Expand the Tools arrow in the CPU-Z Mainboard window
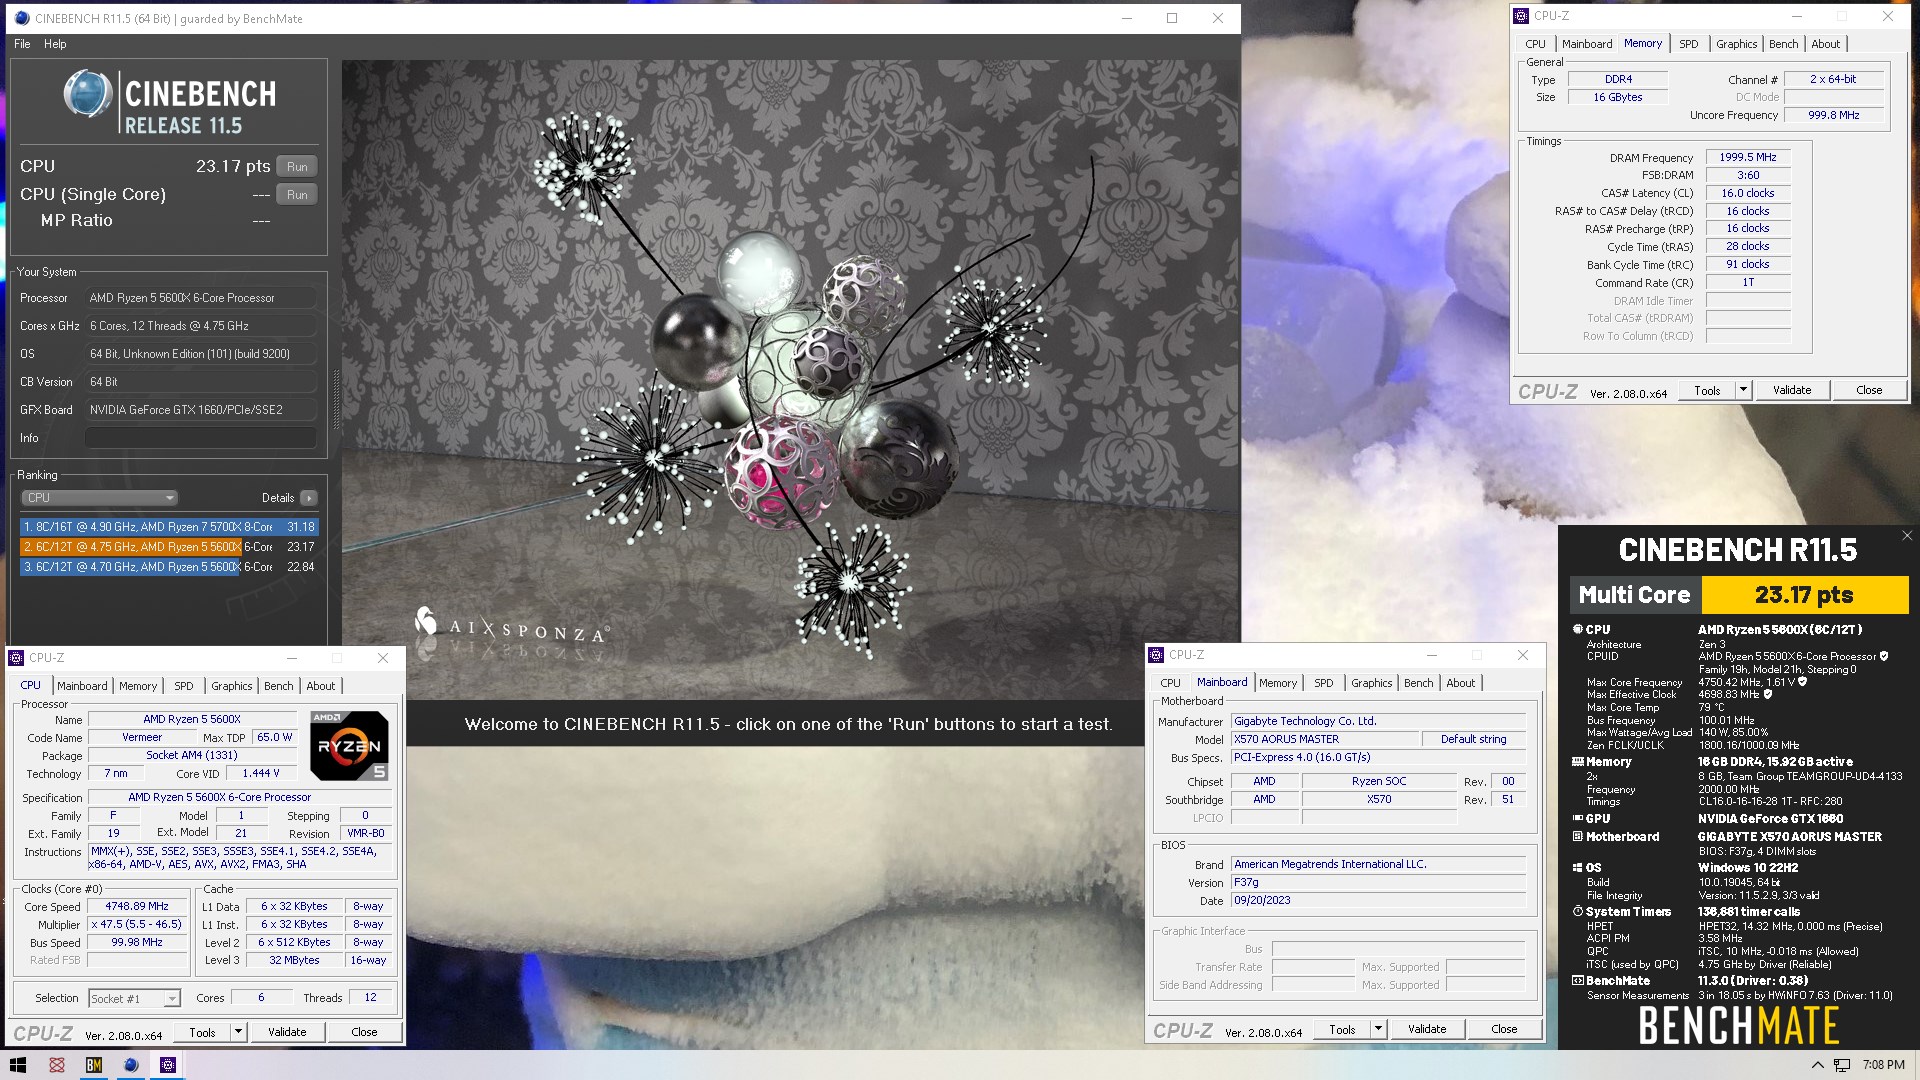The height and width of the screenshot is (1080, 1920). tap(1378, 1029)
